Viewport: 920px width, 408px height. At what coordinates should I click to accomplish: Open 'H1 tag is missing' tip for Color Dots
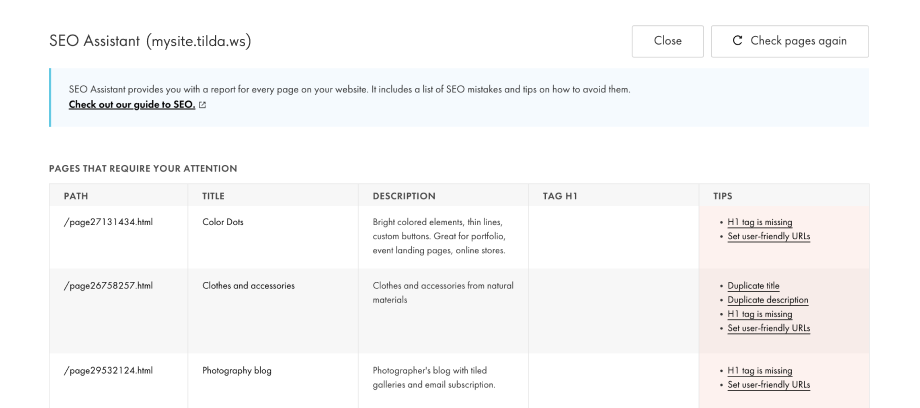pos(759,222)
